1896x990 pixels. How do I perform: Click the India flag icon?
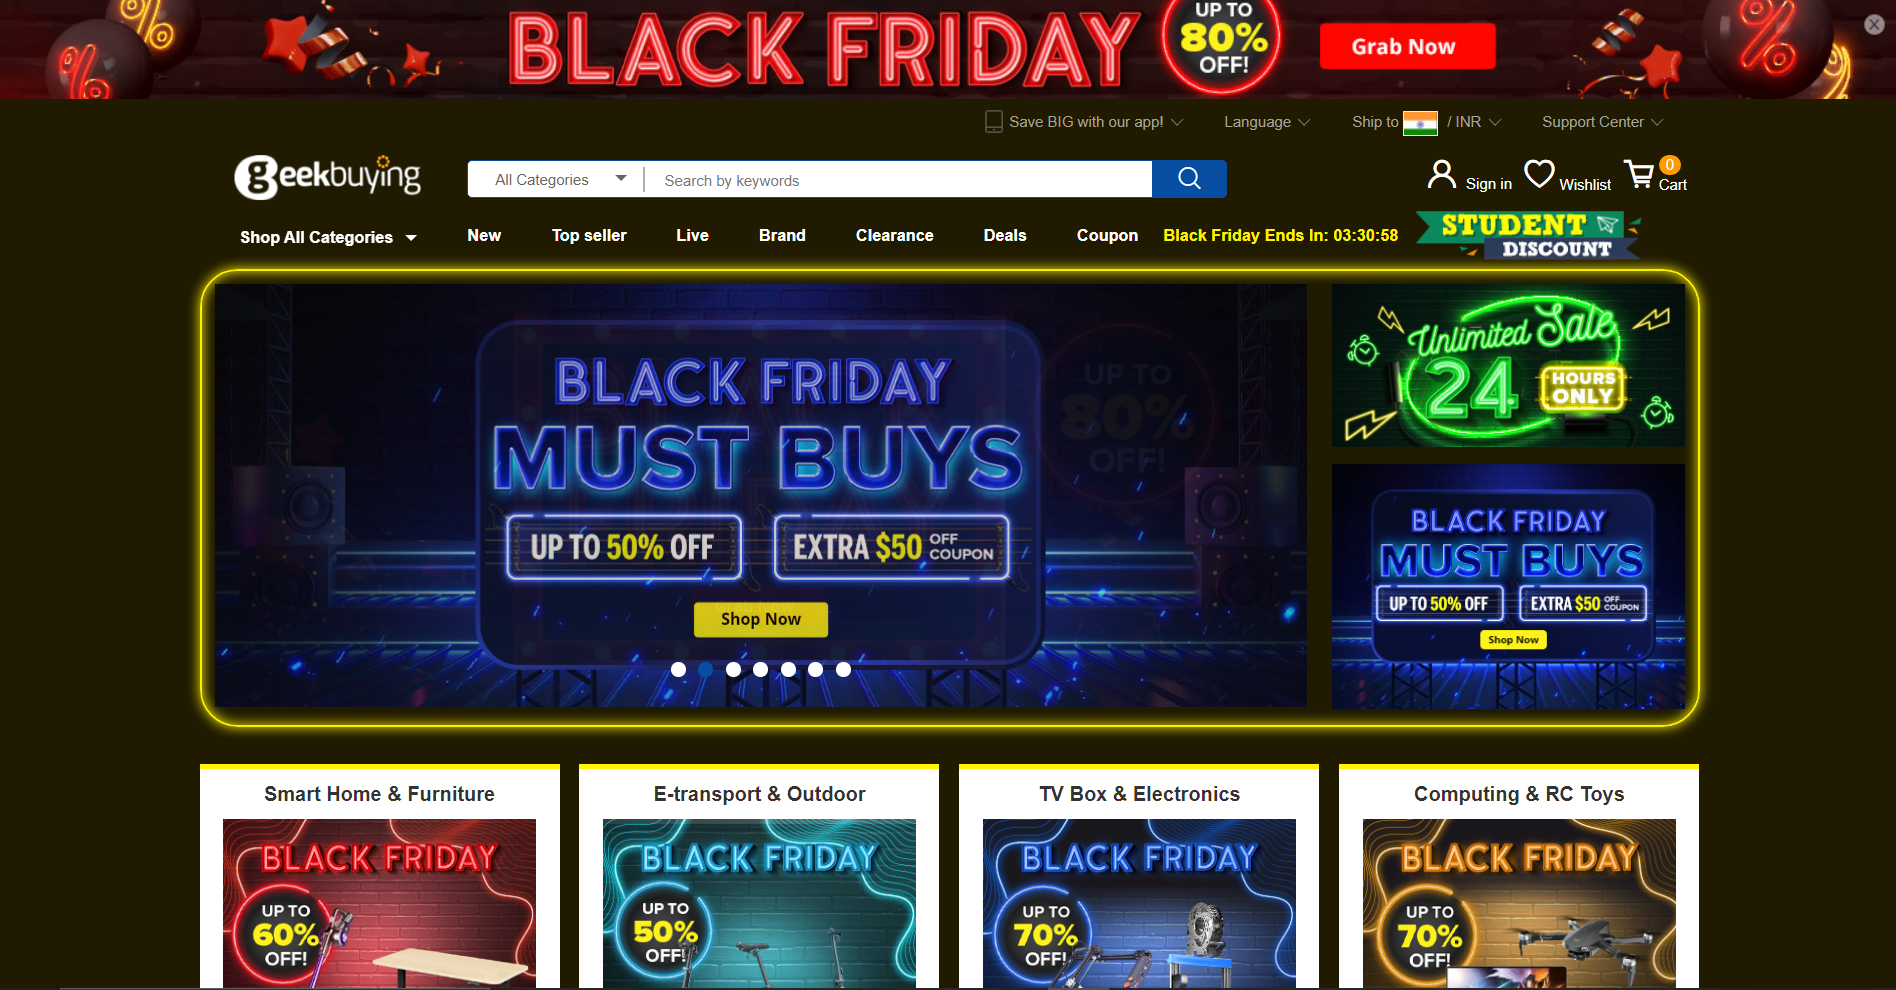(x=1420, y=123)
